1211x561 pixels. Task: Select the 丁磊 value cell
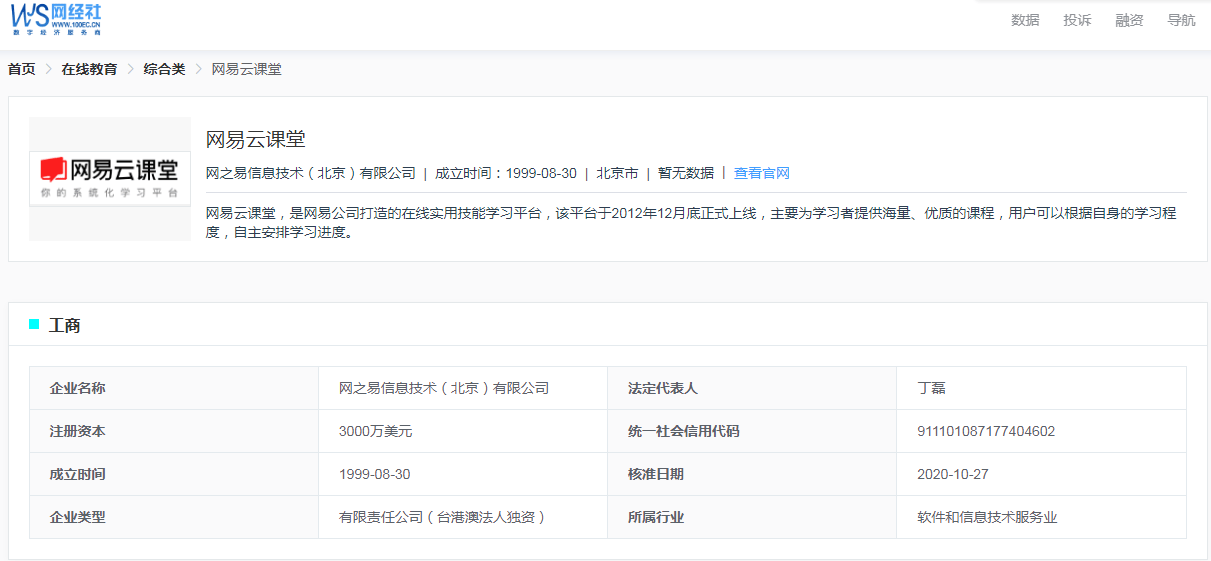pyautogui.click(x=1041, y=388)
